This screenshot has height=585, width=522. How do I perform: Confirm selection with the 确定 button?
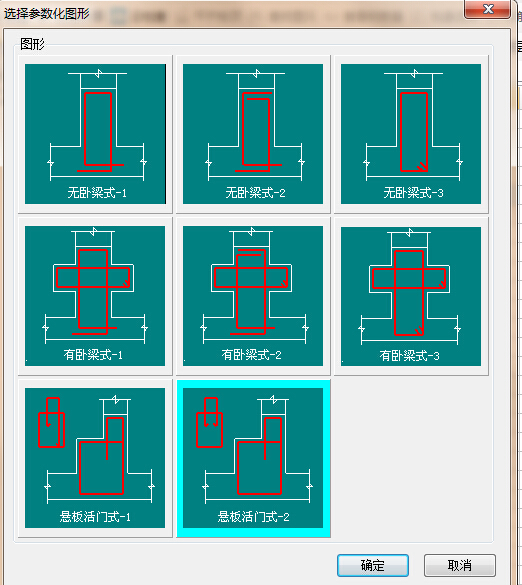(373, 565)
